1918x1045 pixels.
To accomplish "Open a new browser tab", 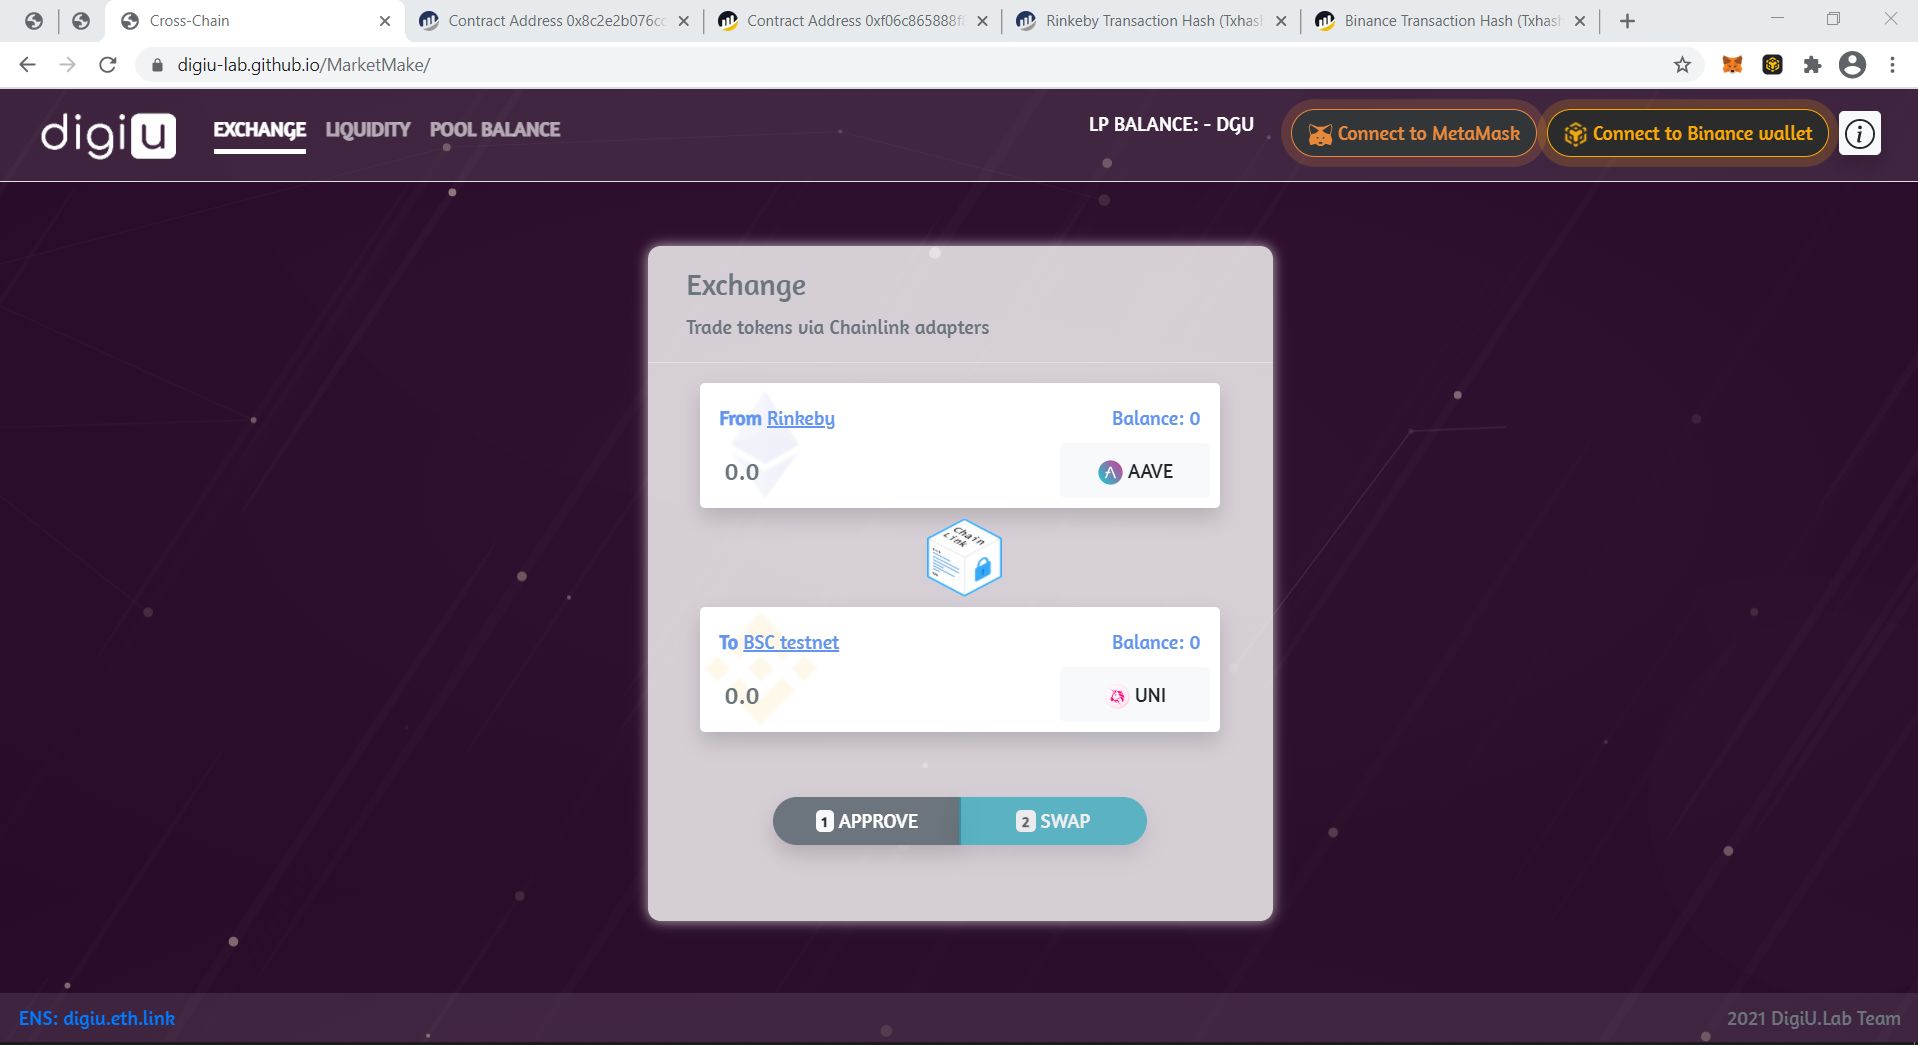I will pyautogui.click(x=1627, y=21).
